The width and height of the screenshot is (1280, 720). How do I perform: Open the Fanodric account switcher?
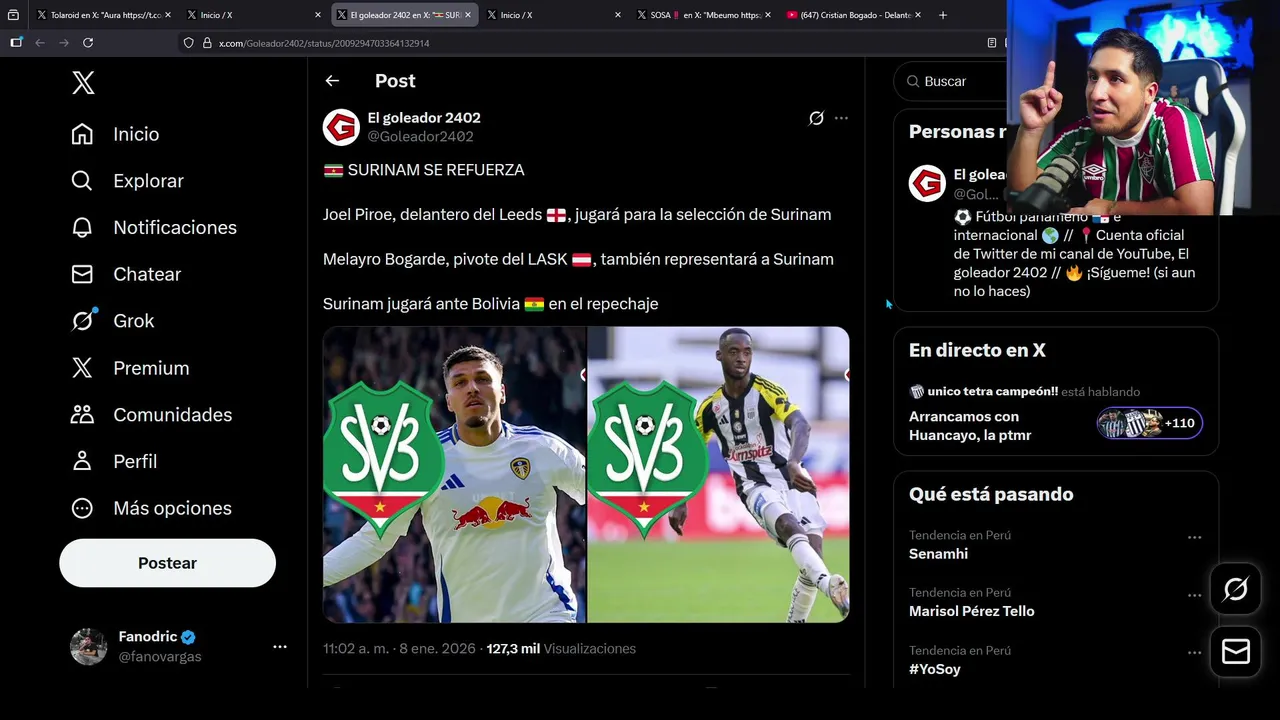tap(178, 647)
